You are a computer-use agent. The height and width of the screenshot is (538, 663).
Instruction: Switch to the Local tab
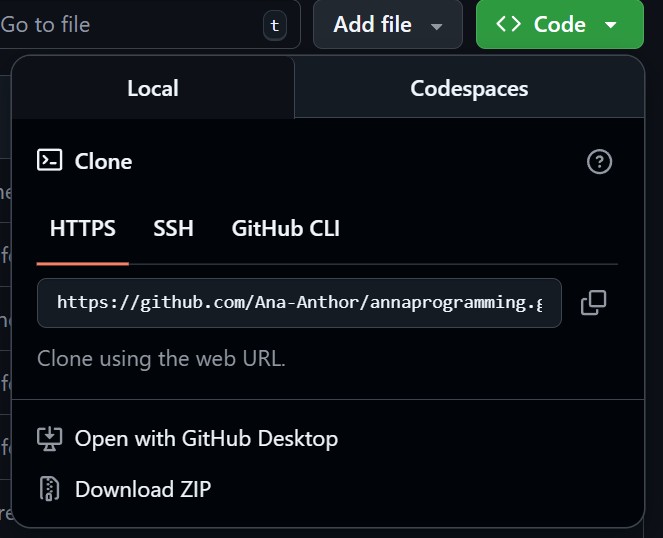pyautogui.click(x=153, y=88)
